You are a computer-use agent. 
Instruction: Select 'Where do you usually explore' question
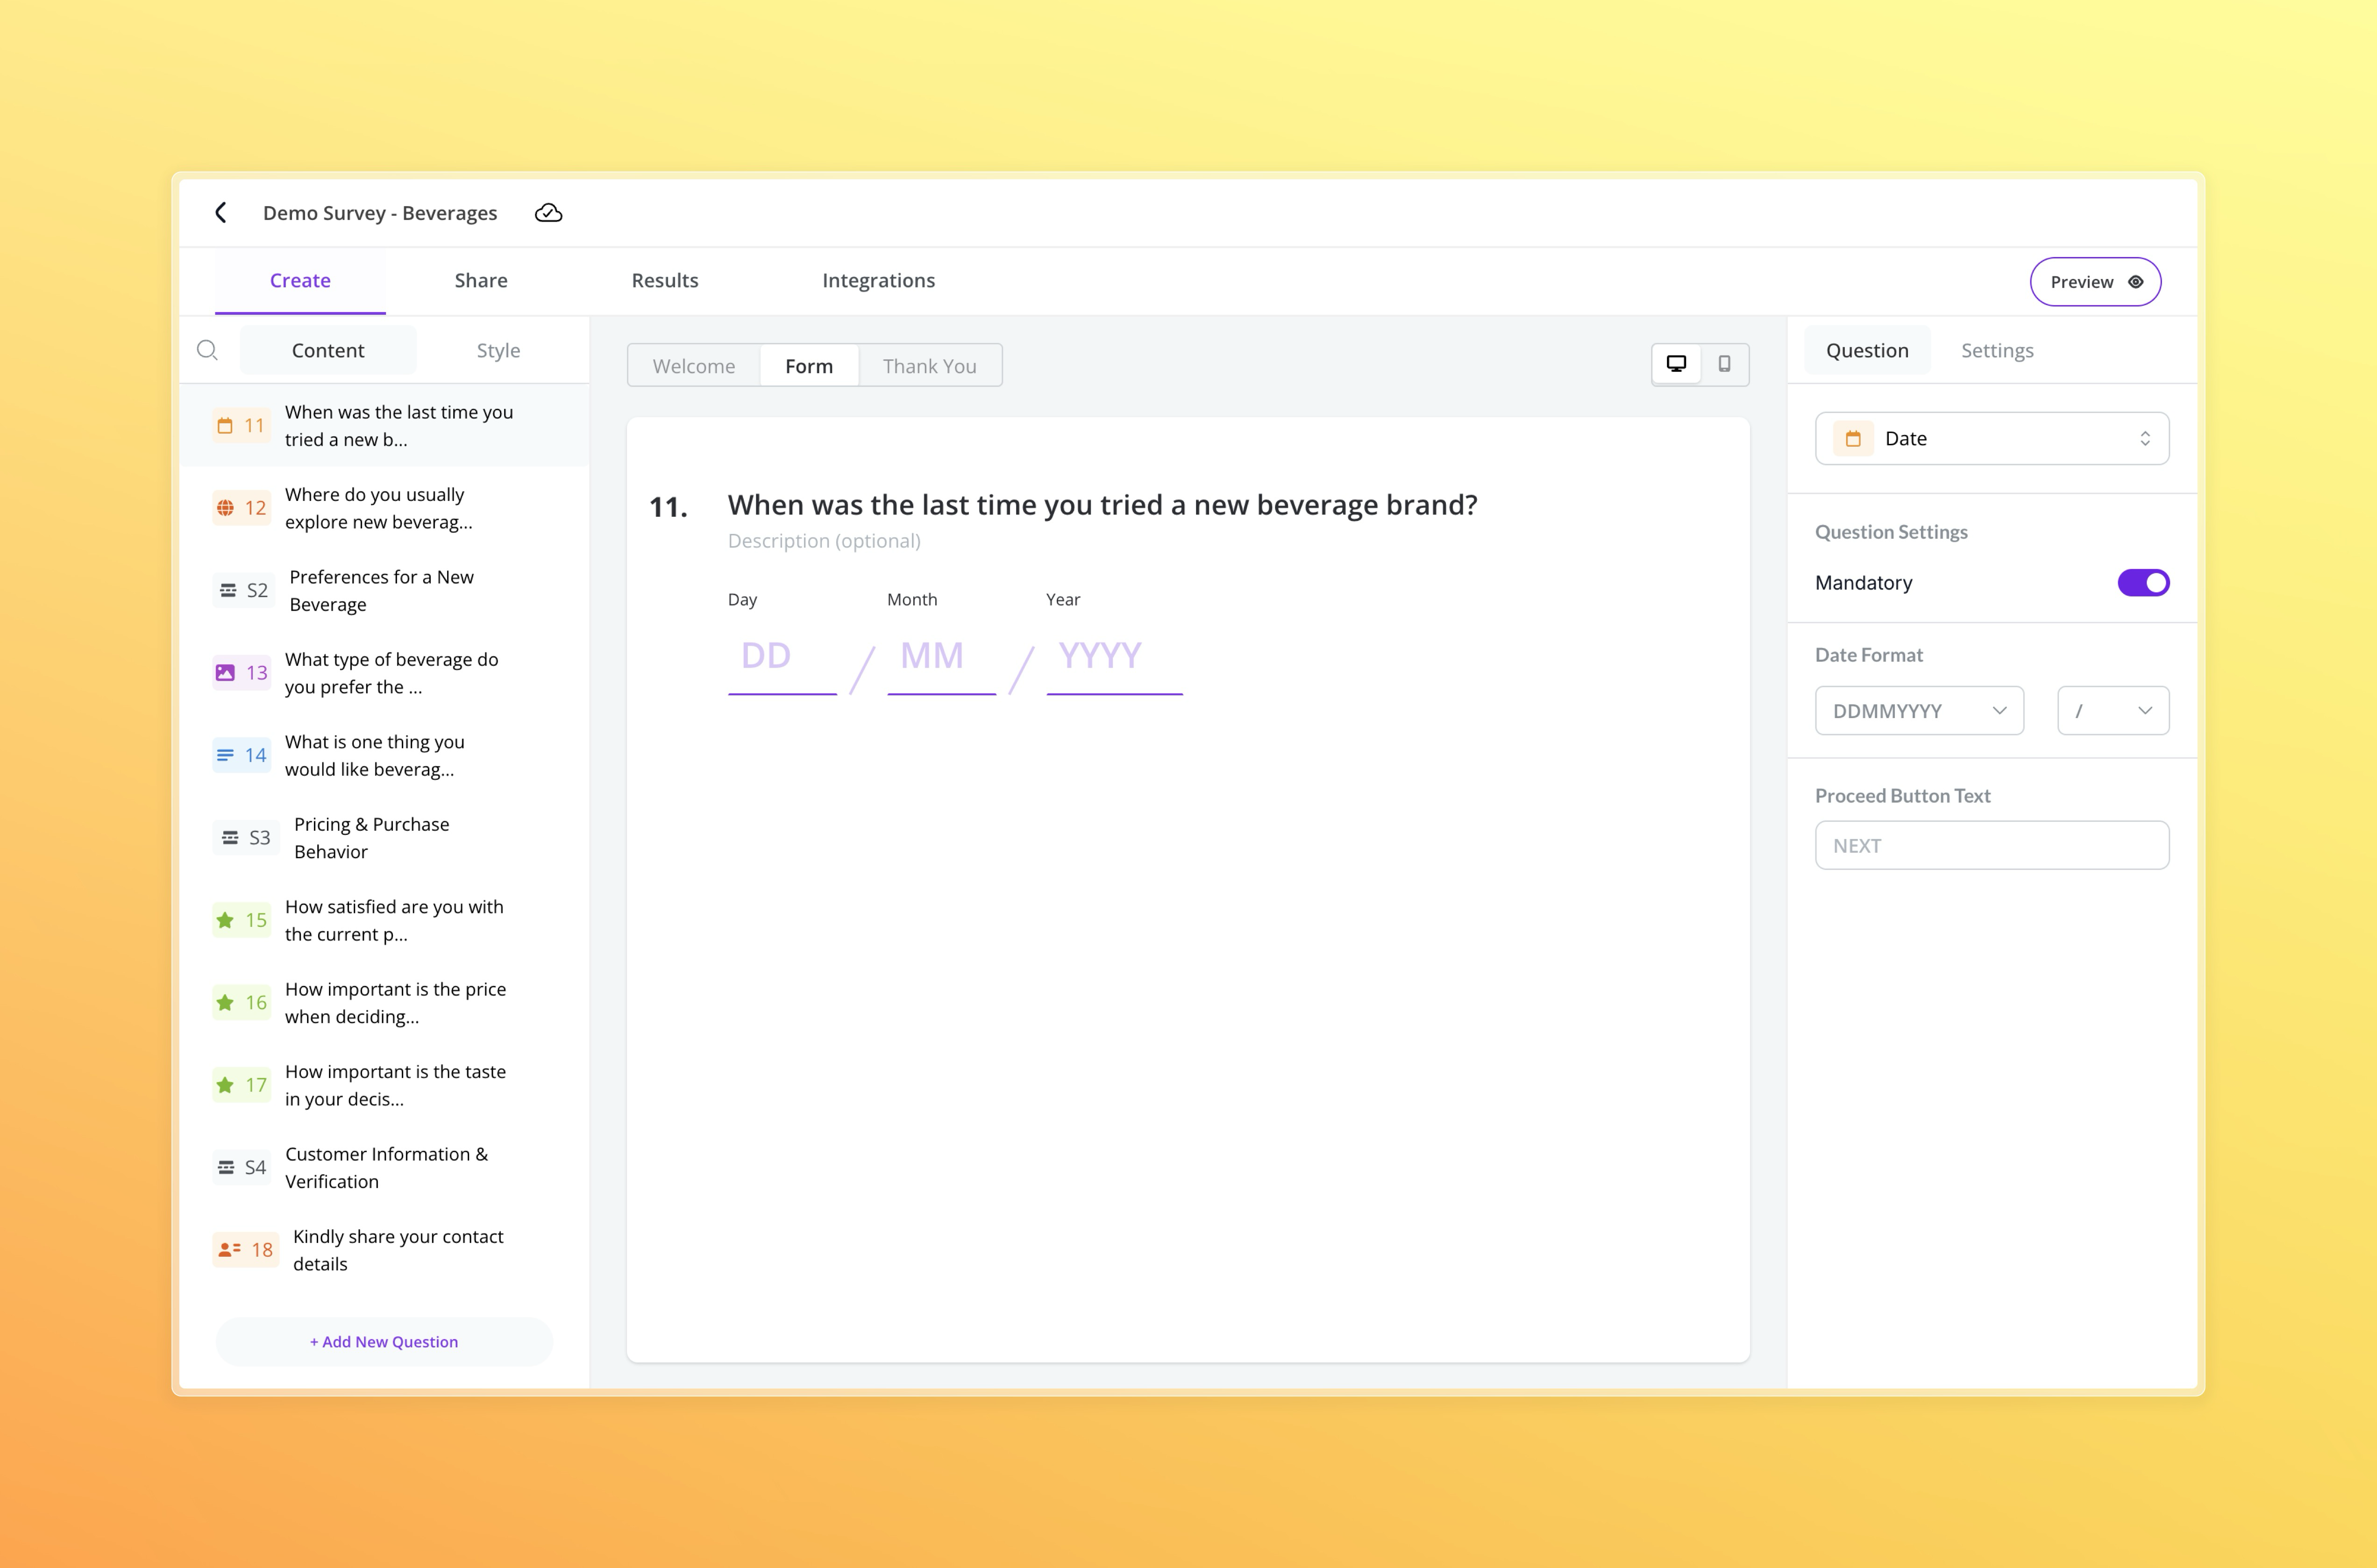384,508
